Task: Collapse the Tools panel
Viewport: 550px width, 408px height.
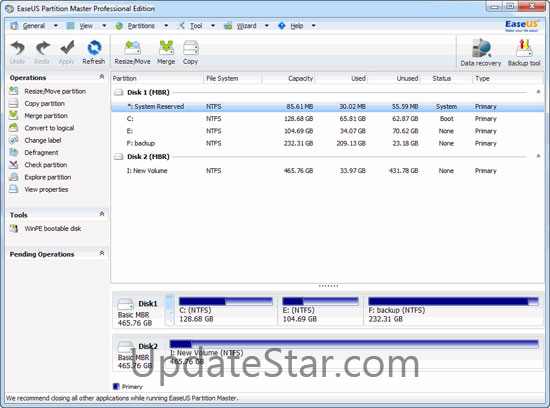Action: [102, 214]
